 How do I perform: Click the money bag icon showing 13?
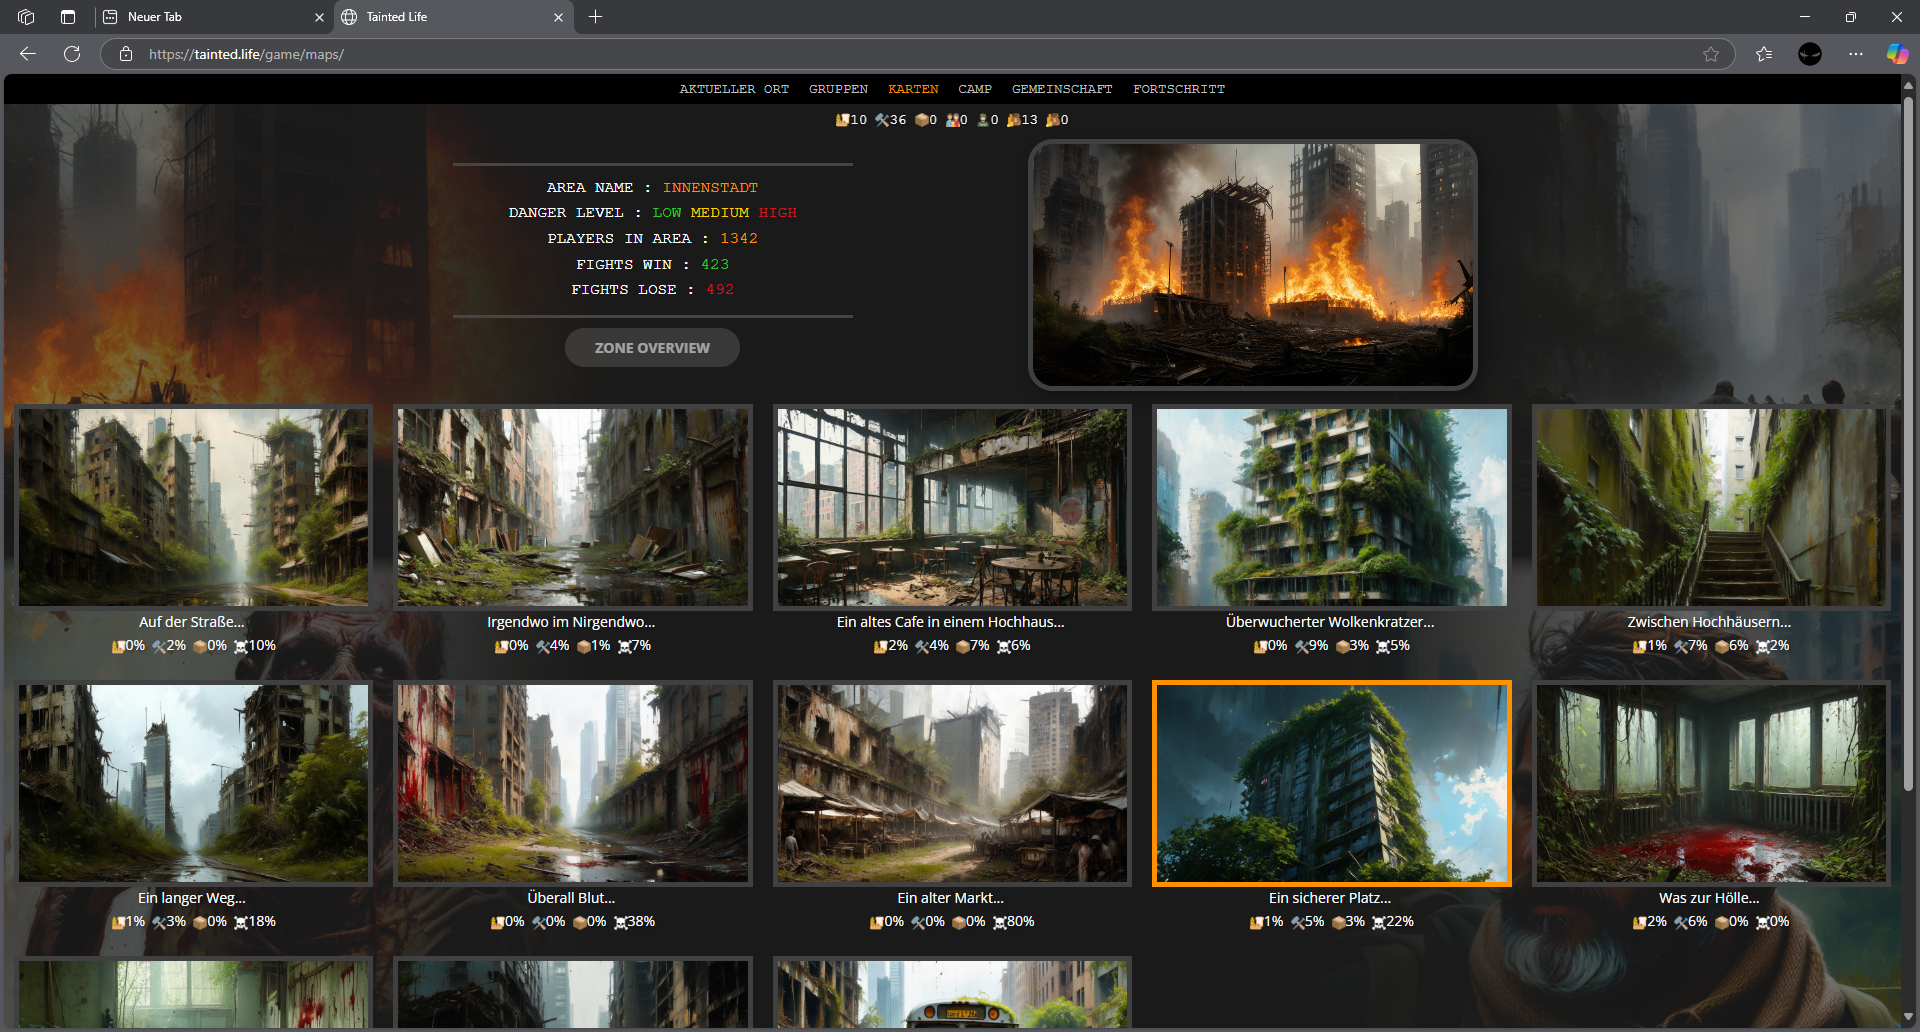(1014, 120)
